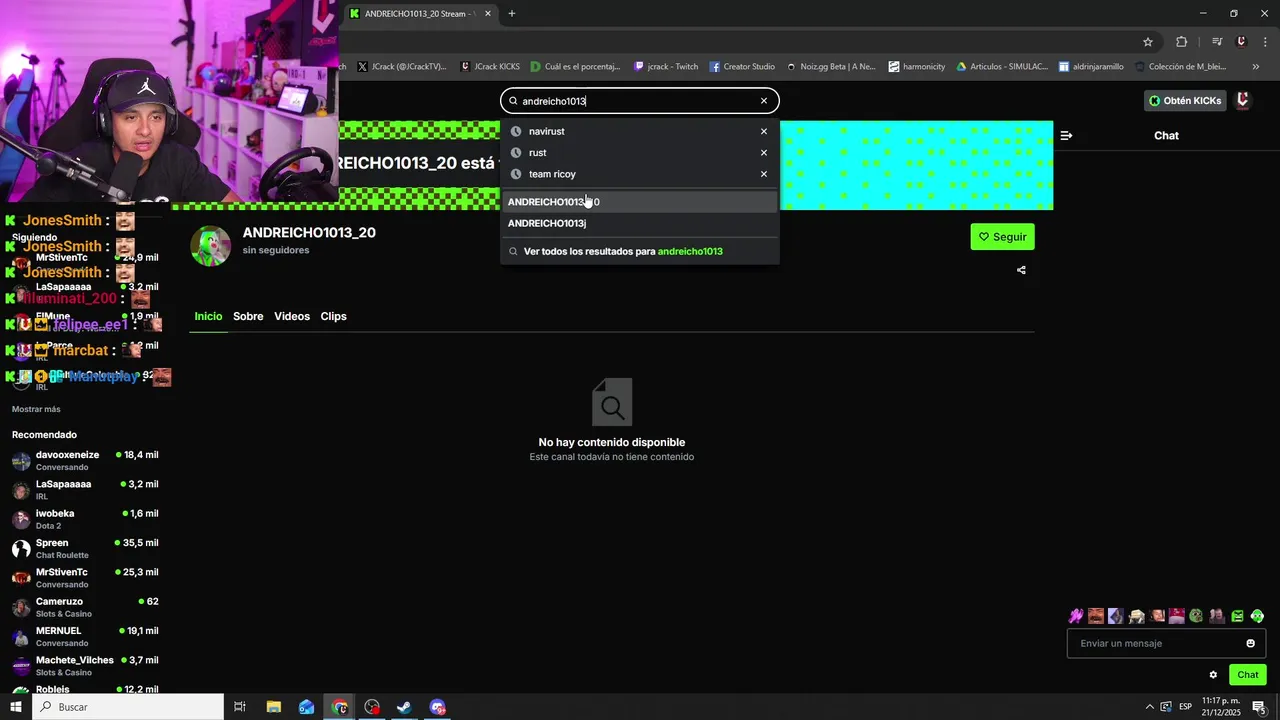The width and height of the screenshot is (1280, 720).
Task: Show more bookmarks with chevron
Action: (x=1255, y=67)
